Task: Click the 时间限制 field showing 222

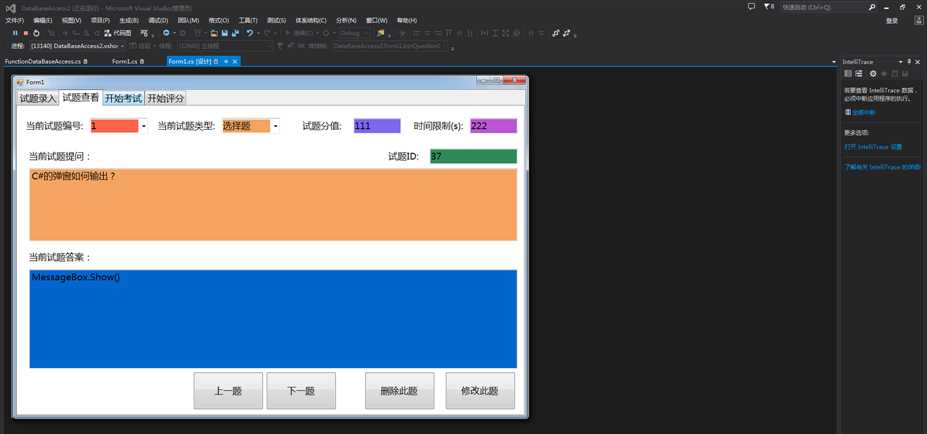Action: click(494, 126)
